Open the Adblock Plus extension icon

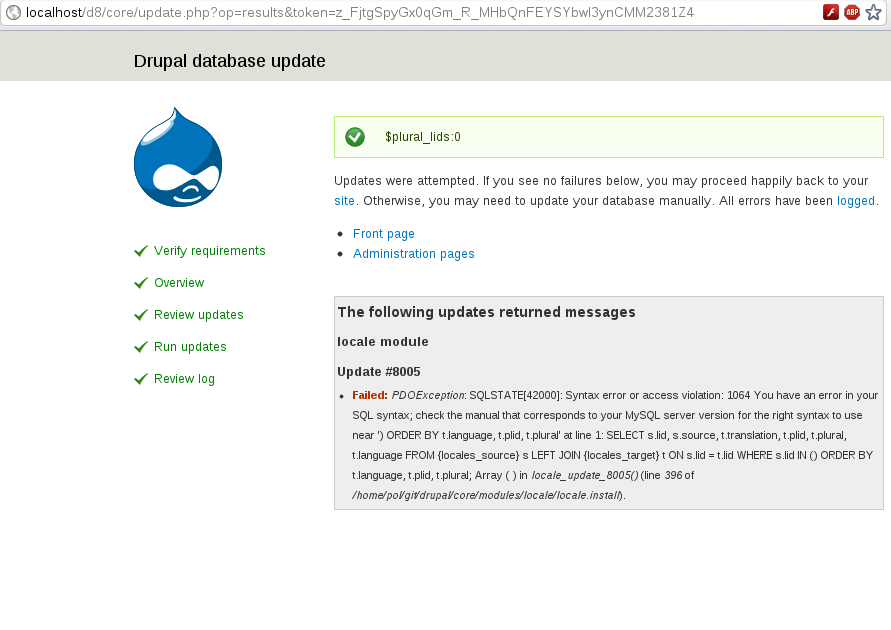coord(851,13)
